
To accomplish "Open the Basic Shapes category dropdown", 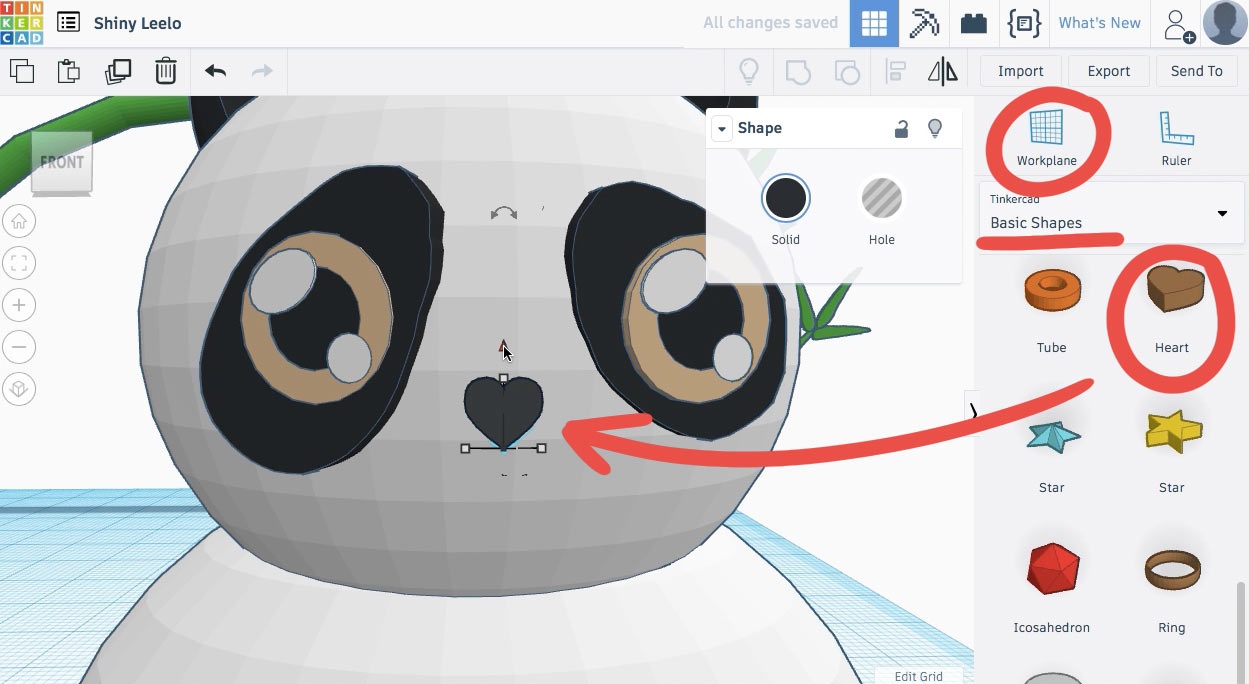I will click(1110, 213).
